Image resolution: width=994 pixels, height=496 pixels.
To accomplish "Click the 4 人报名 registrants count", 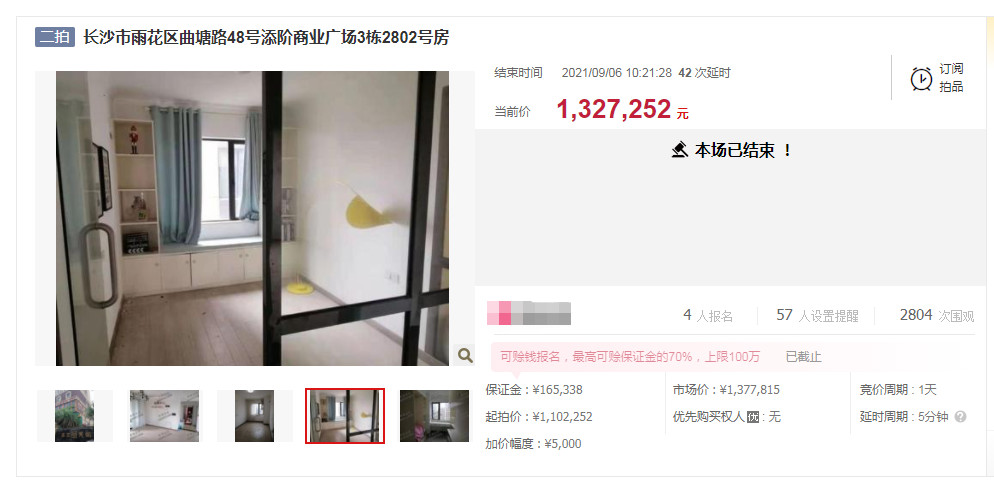I will (708, 315).
